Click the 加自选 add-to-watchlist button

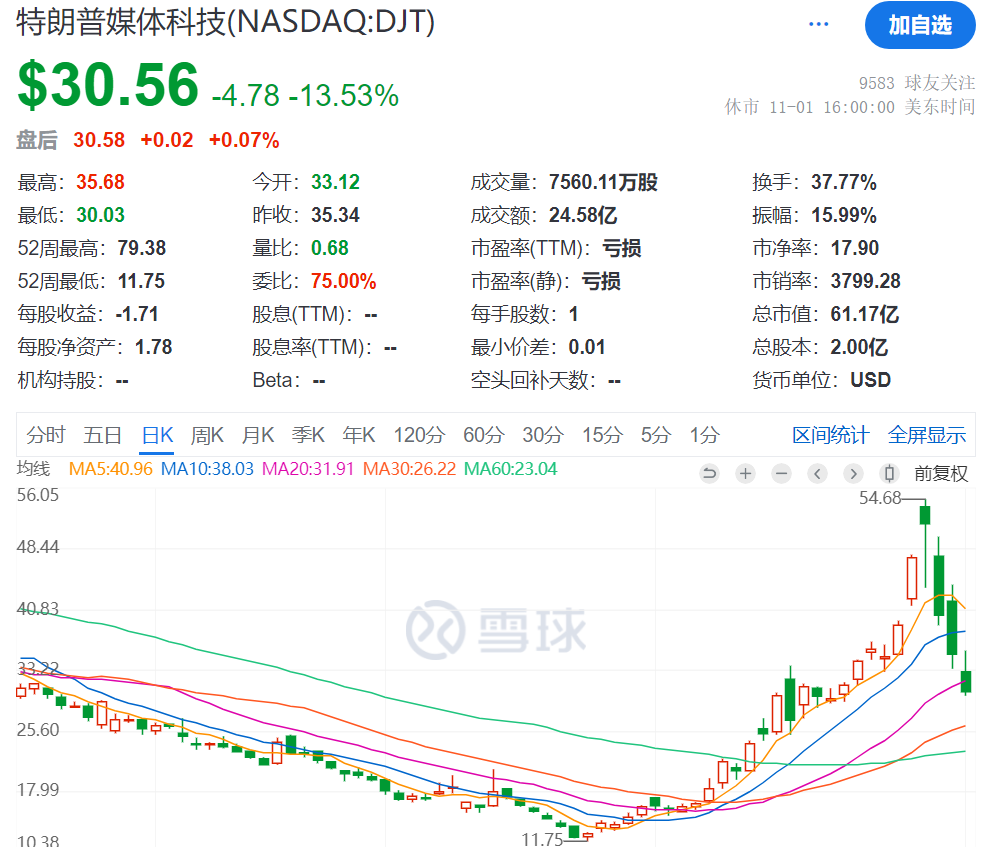pos(919,26)
